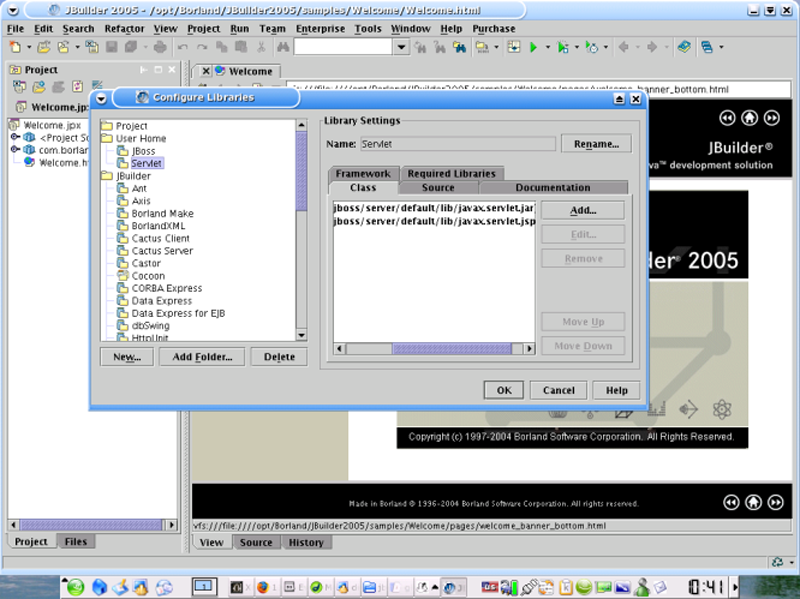Screen dimensions: 800x599
Task: Select the dbSwing library in tree
Action: 150,326
